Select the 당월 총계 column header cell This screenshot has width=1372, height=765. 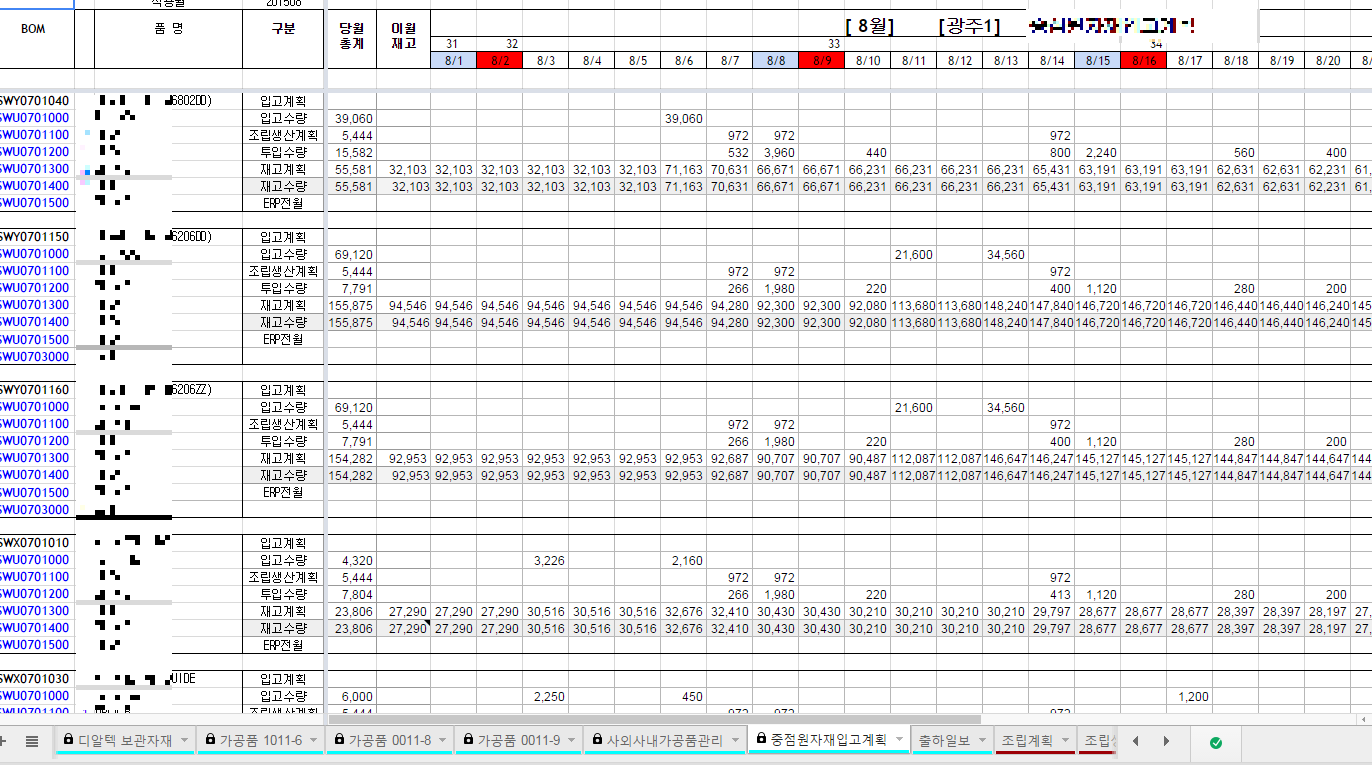(x=351, y=38)
